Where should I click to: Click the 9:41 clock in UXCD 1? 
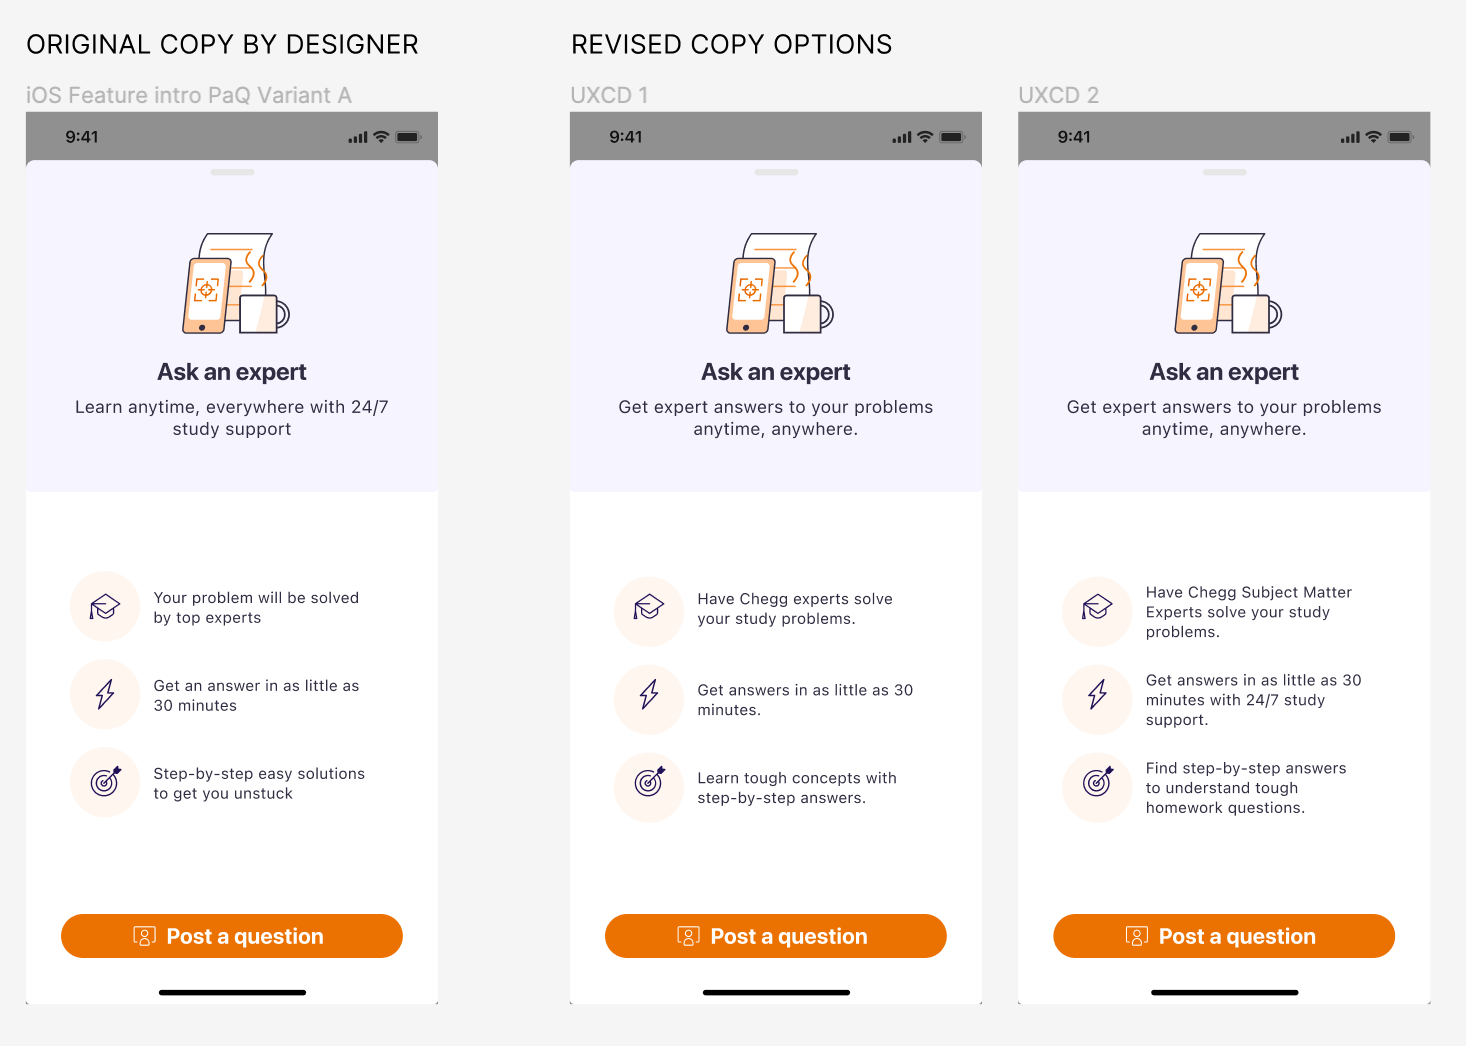pos(627,137)
